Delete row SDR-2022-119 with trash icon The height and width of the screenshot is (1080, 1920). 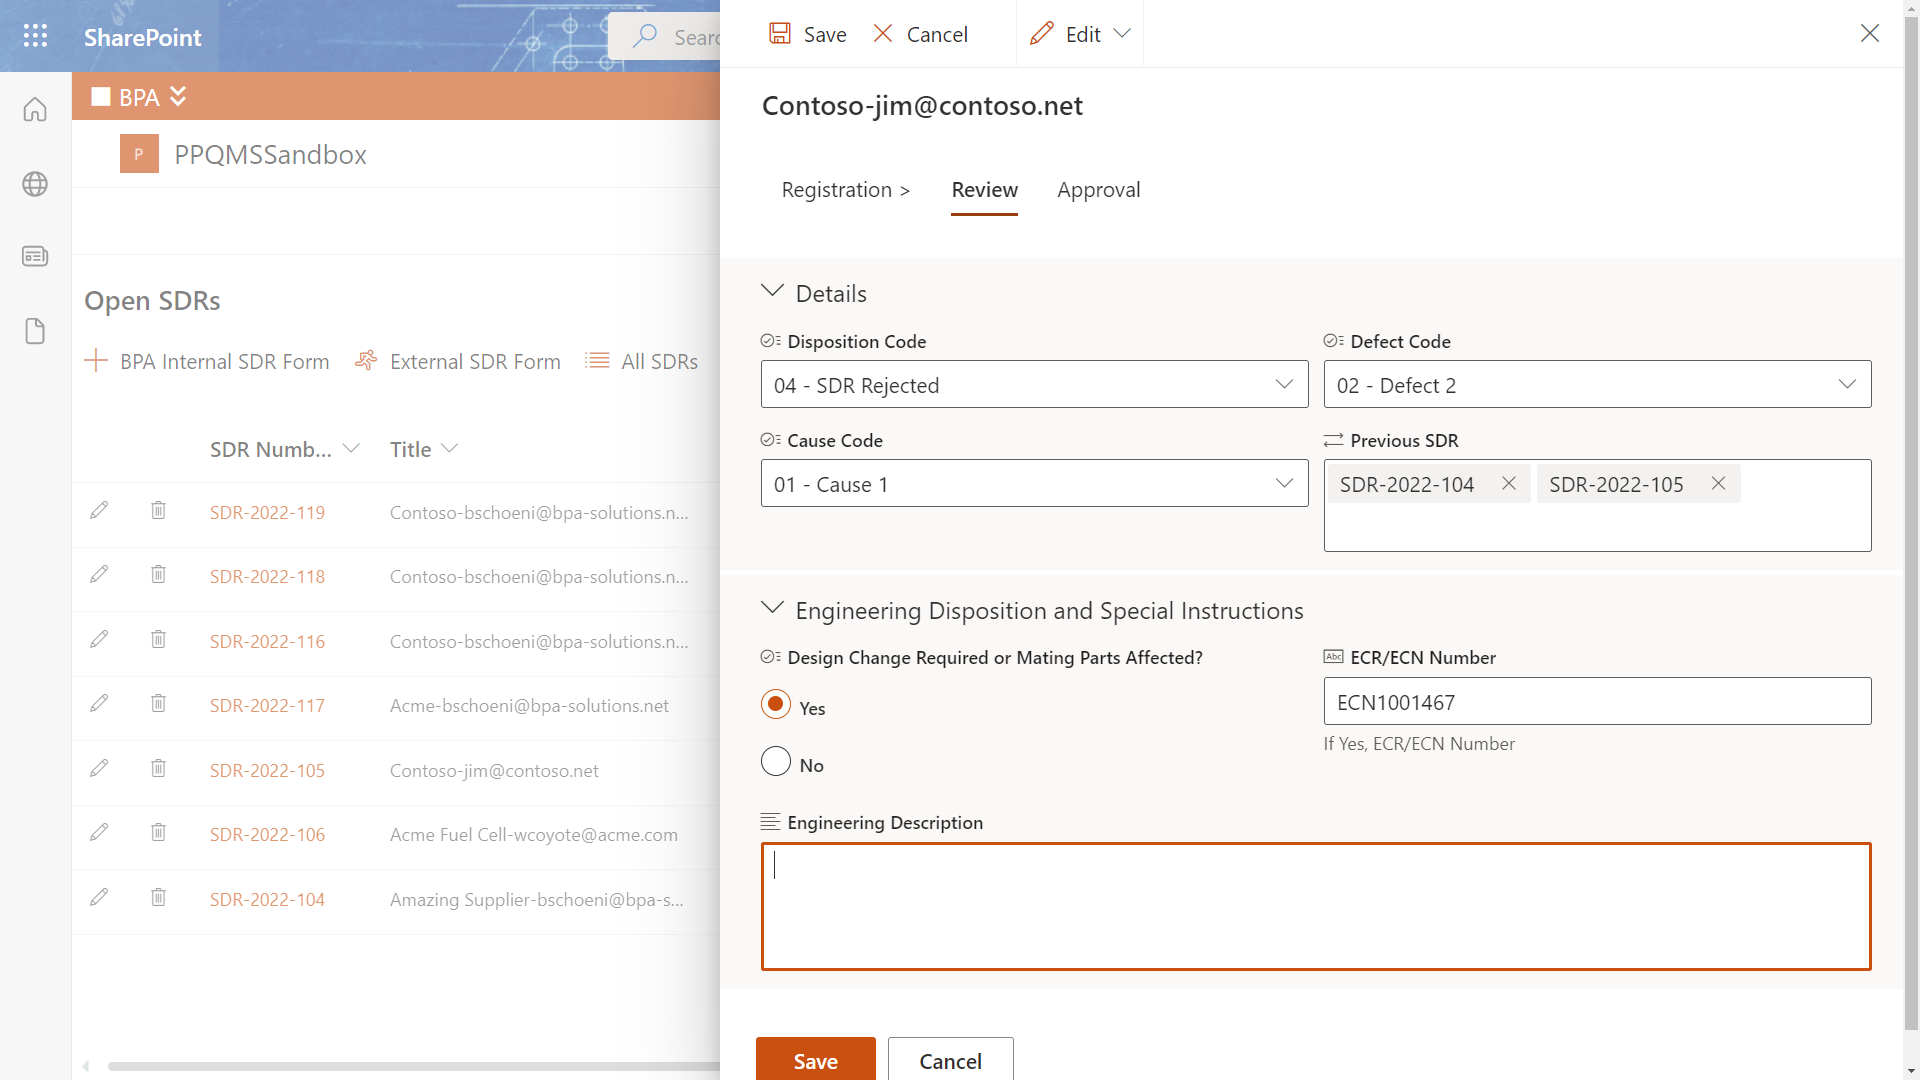pyautogui.click(x=158, y=510)
